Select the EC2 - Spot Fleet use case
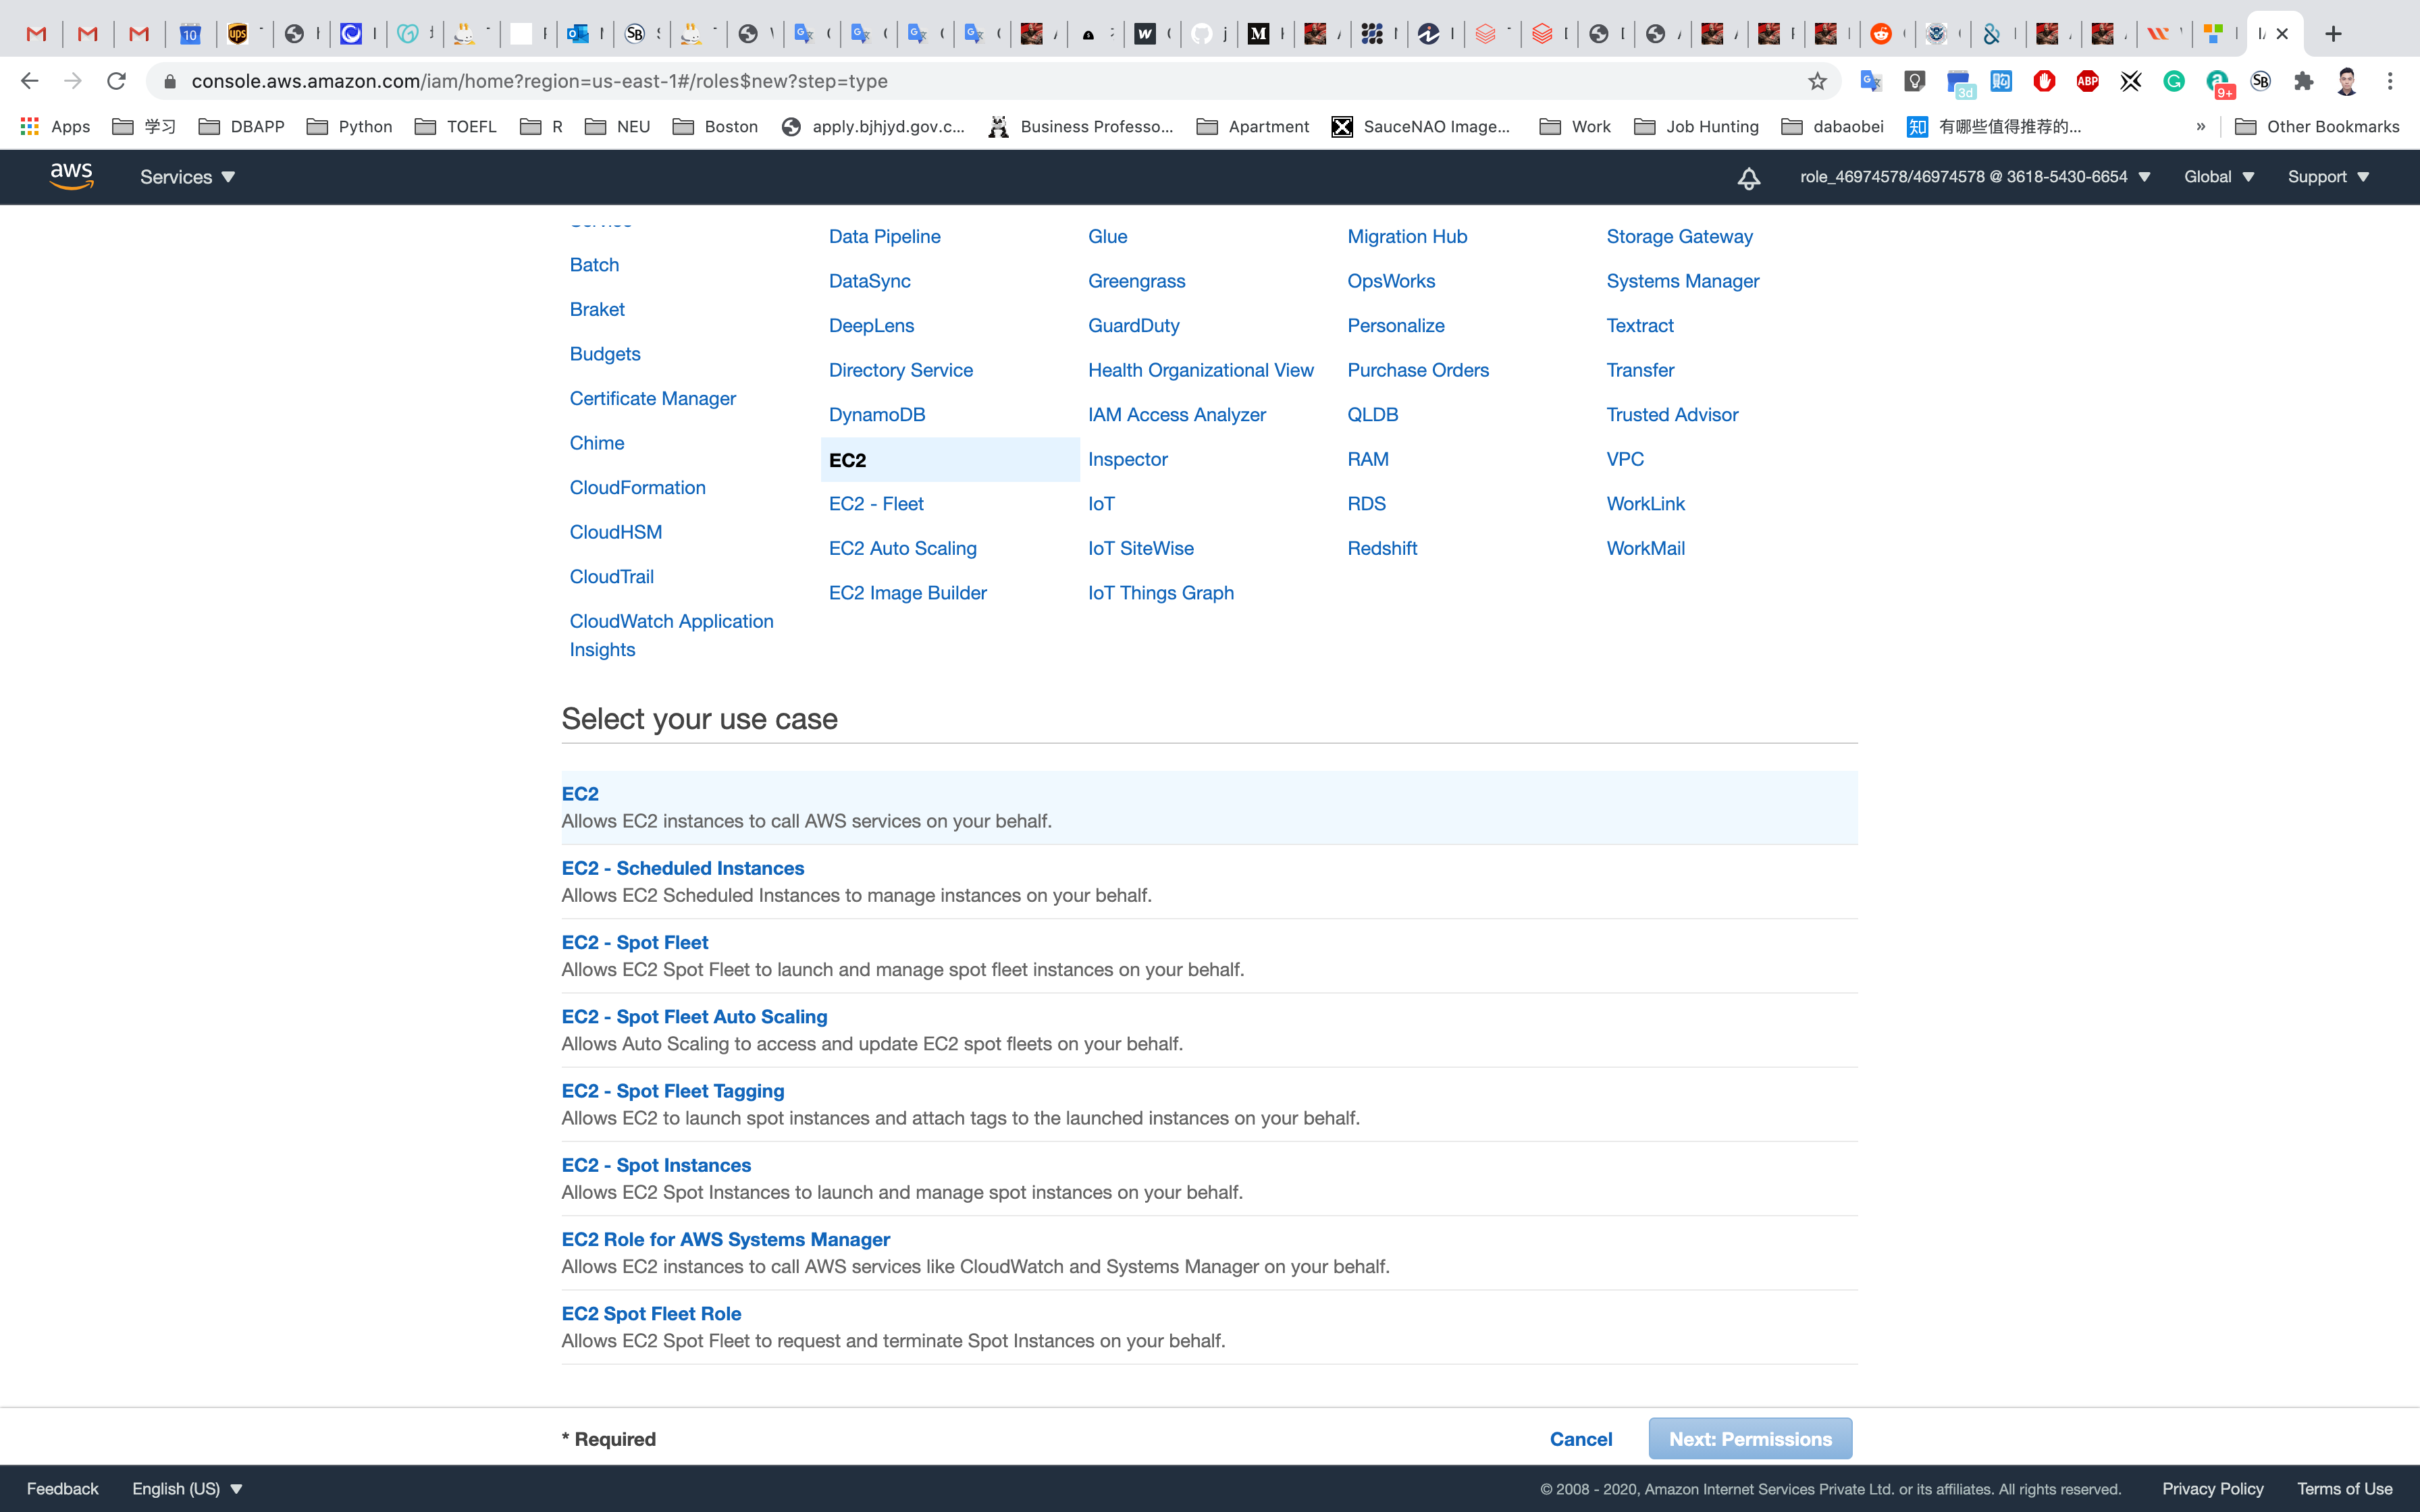Image resolution: width=2420 pixels, height=1512 pixels. 634,942
